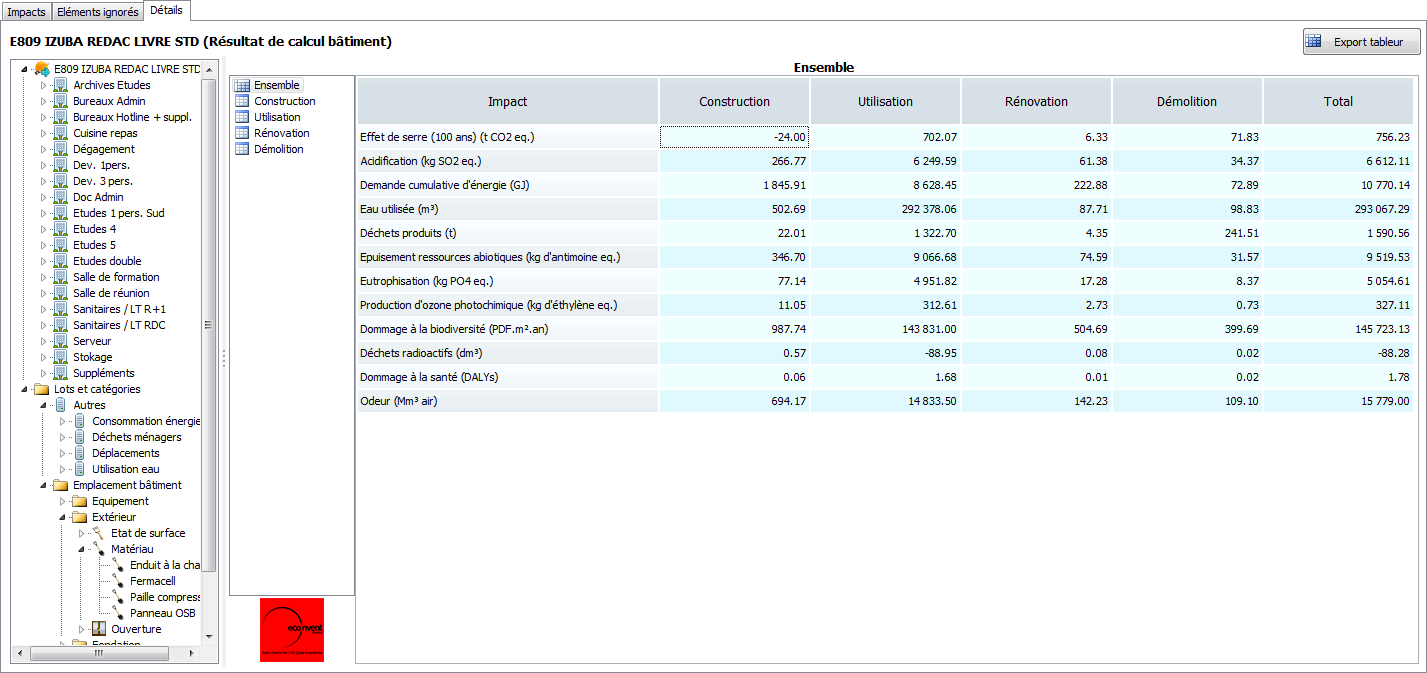This screenshot has width=1427, height=673.
Task: Select Sanitaires / LT RDC tree row
Action: coord(119,325)
